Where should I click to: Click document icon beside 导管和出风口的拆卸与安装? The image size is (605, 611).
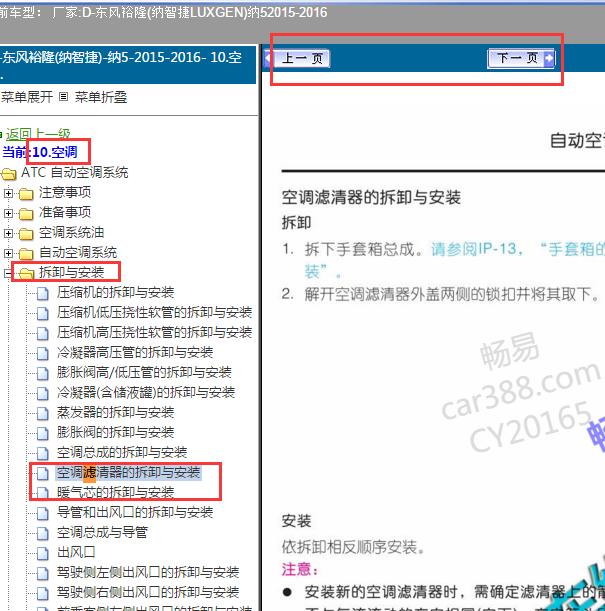[42, 513]
